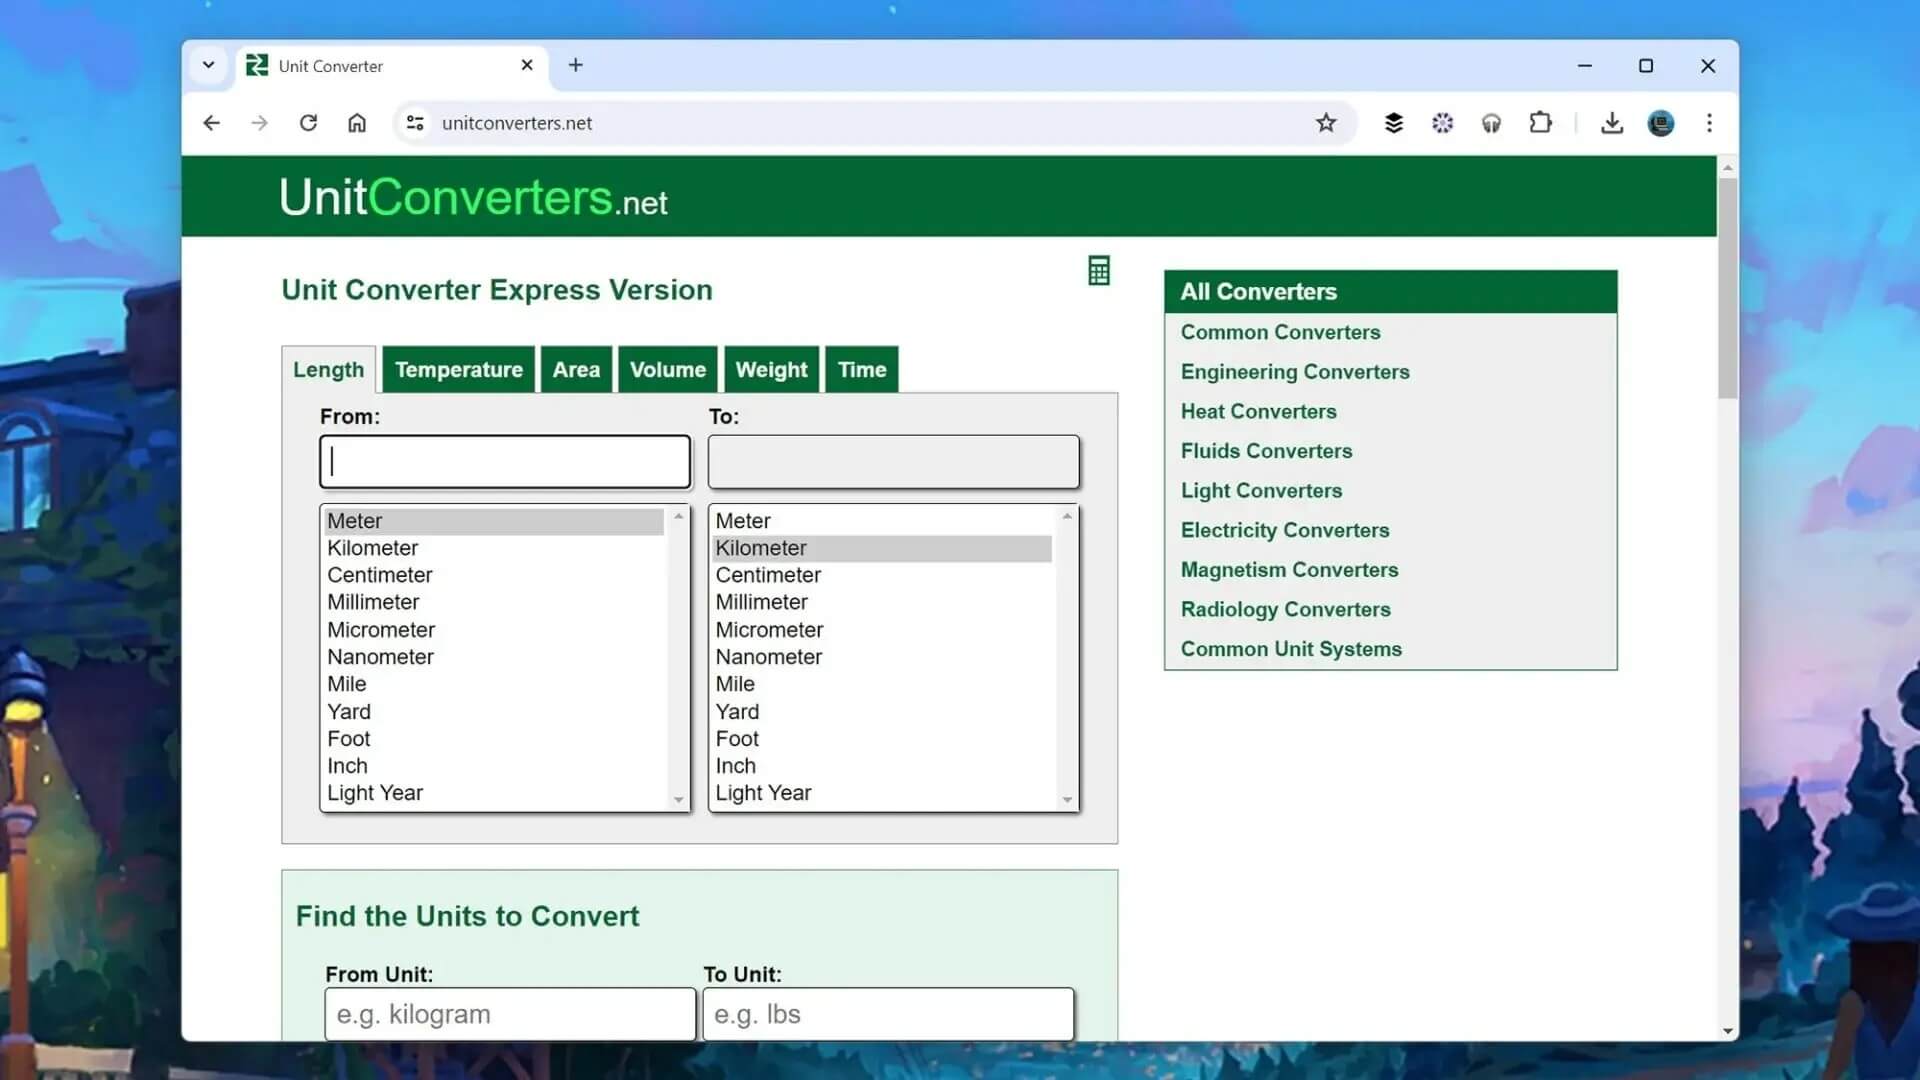Click the browser extensions icon

point(1540,123)
